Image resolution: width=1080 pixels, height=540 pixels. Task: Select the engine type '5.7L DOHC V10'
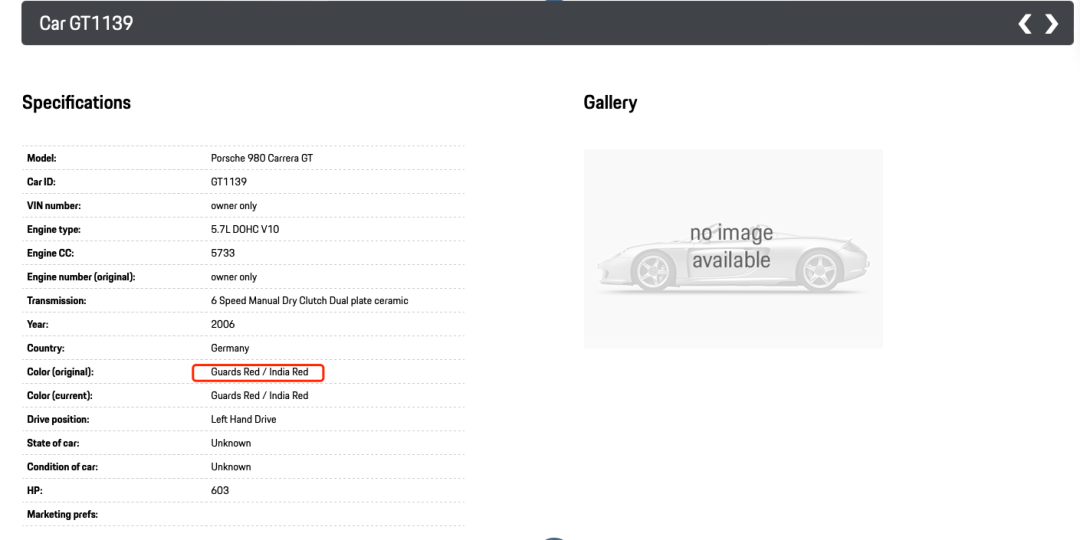coord(245,229)
